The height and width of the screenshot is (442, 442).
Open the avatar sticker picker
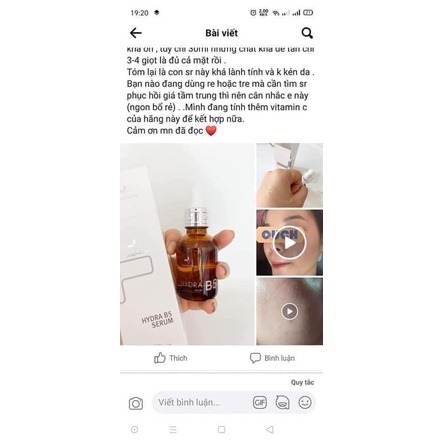pyautogui.click(x=282, y=403)
